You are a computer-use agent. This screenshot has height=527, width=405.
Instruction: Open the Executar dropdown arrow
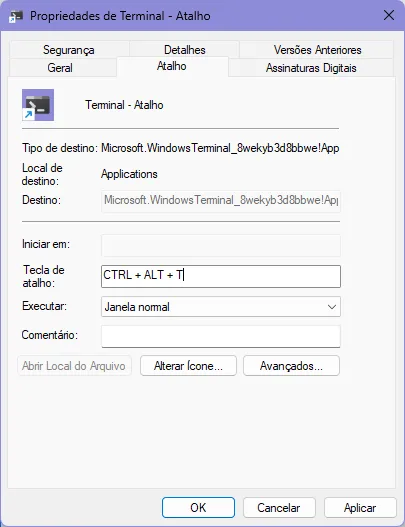click(x=332, y=307)
